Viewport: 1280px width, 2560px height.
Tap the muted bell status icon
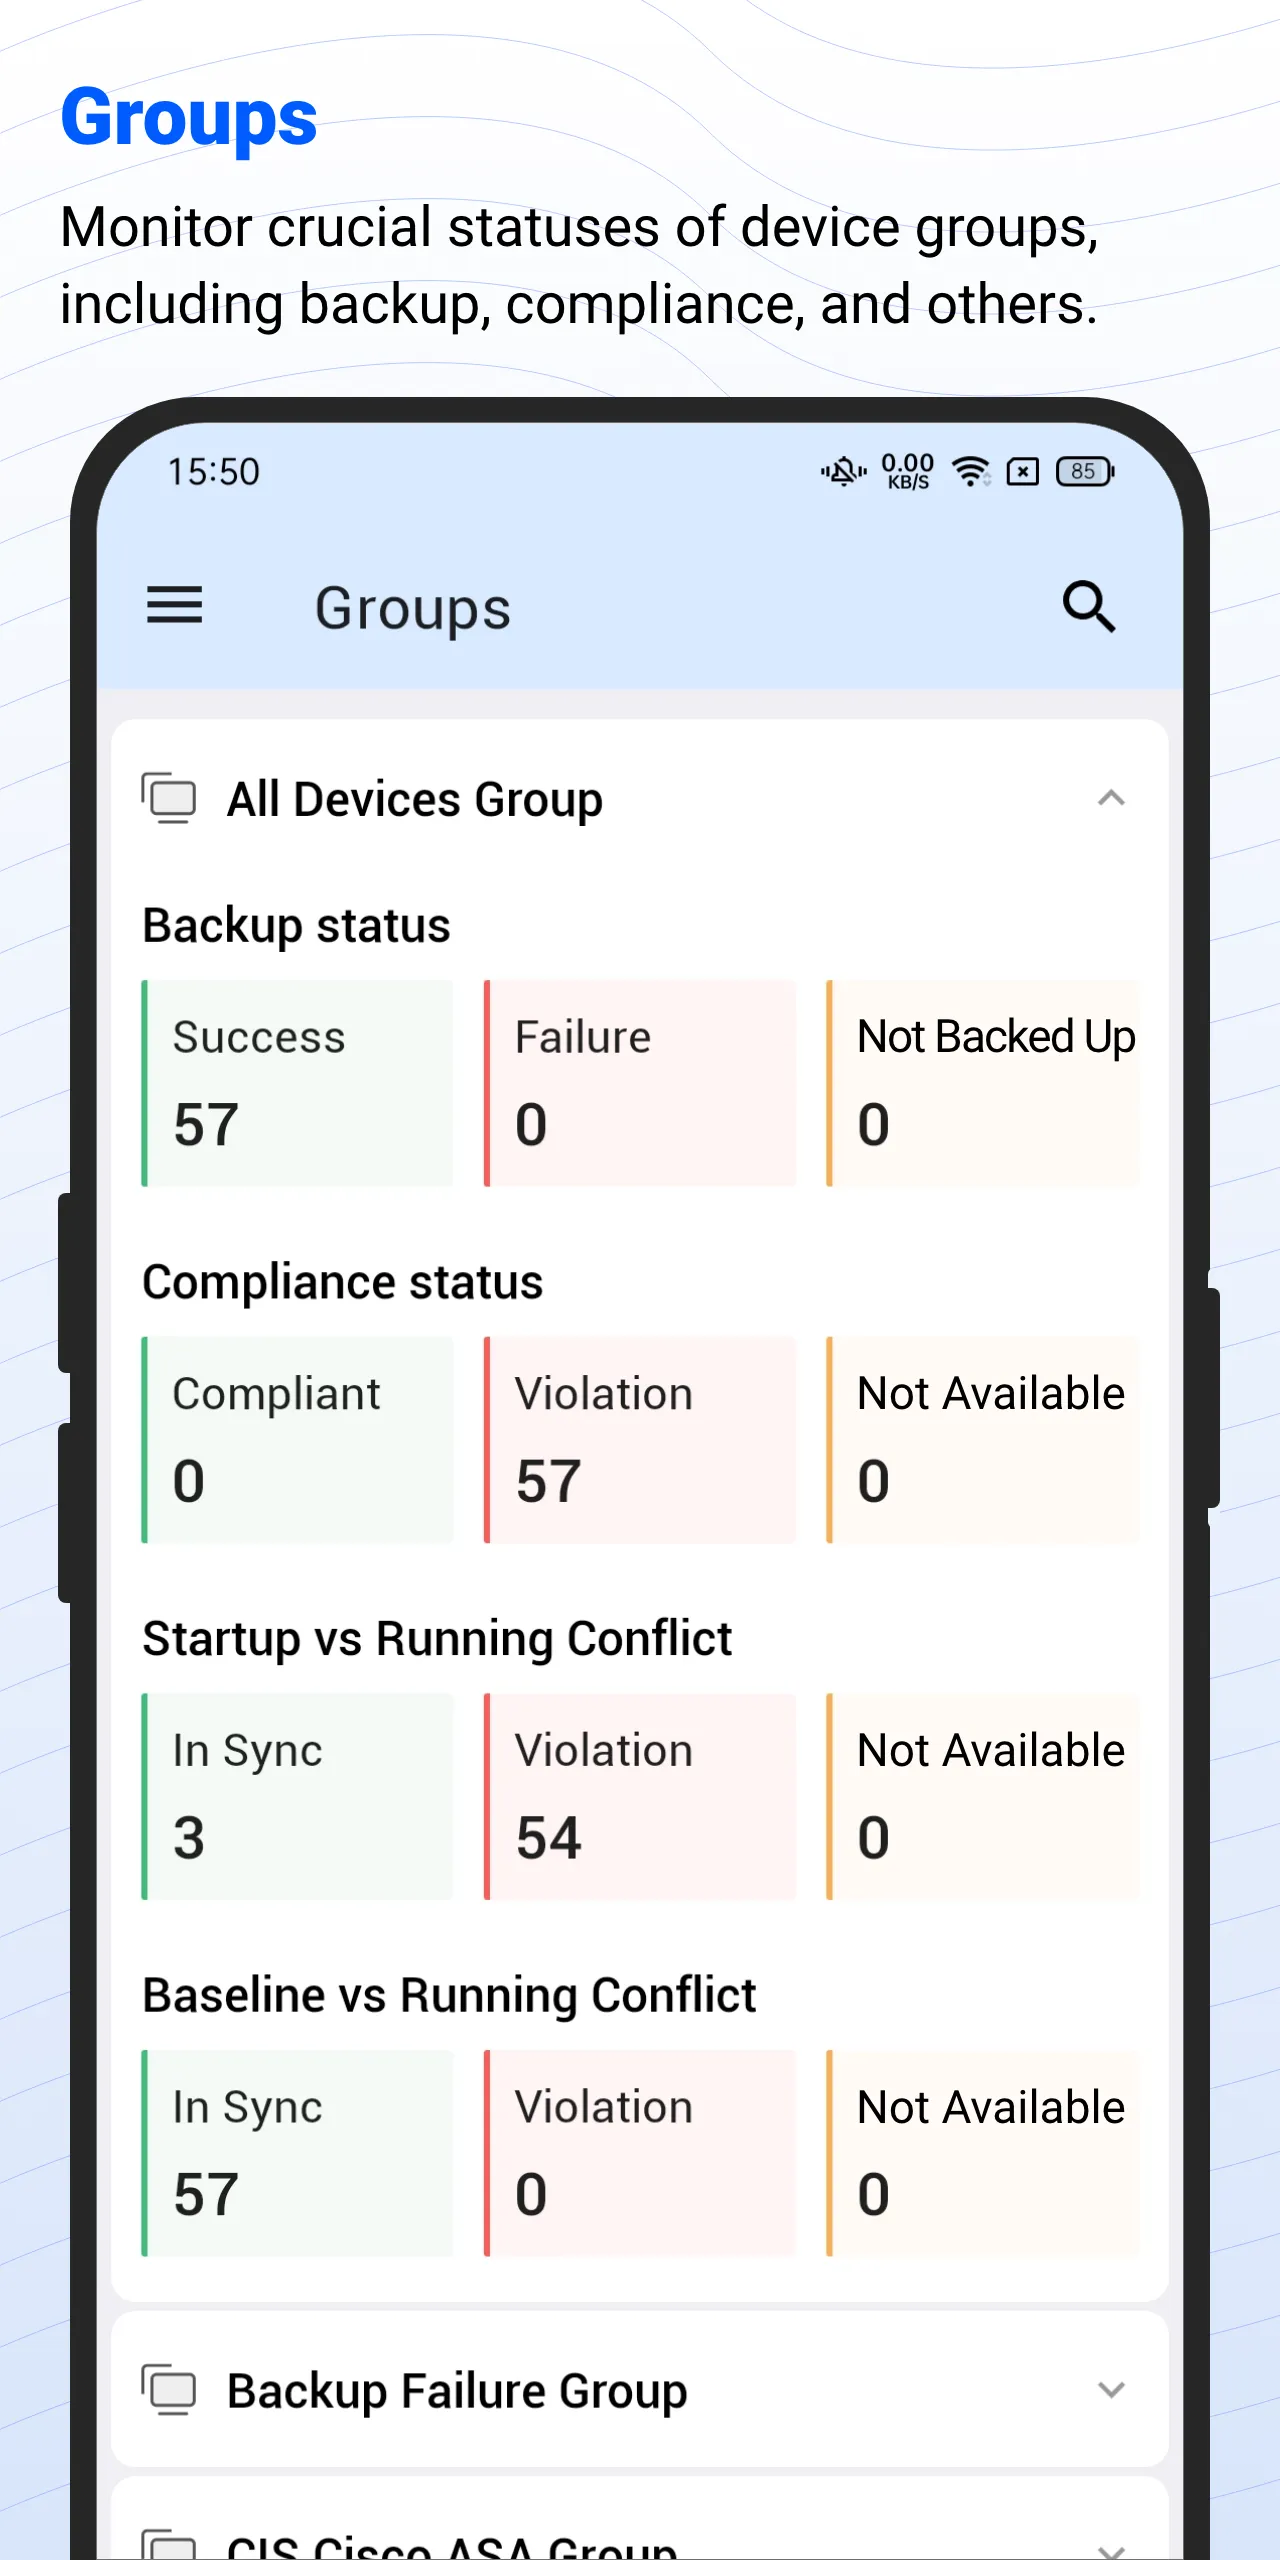[843, 471]
